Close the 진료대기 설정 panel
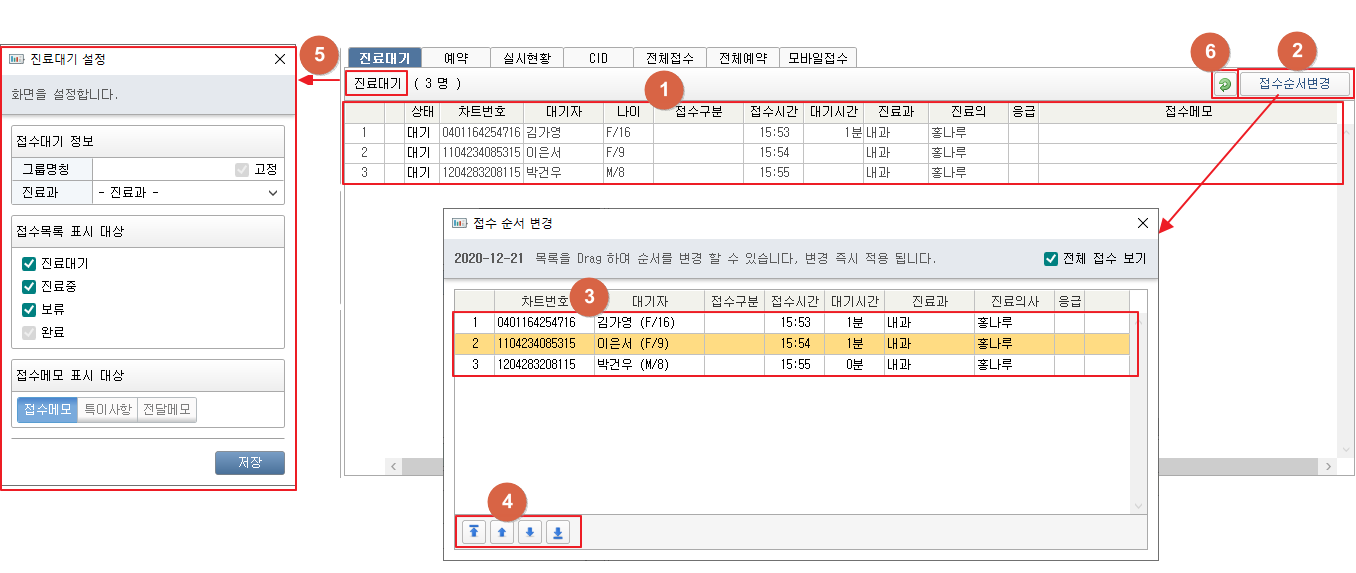This screenshot has width=1356, height=573. tap(280, 59)
